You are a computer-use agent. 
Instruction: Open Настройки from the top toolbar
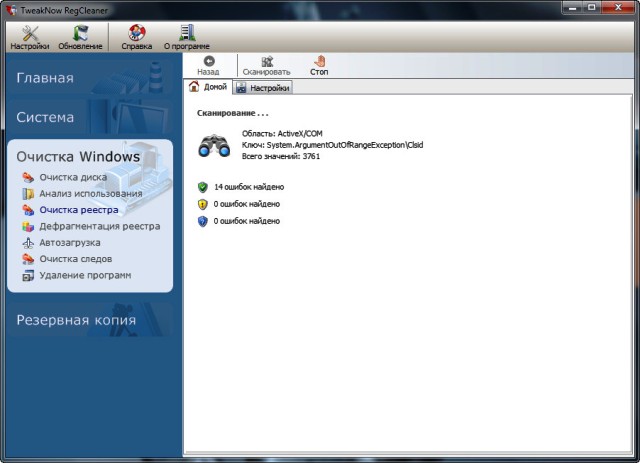(x=30, y=38)
